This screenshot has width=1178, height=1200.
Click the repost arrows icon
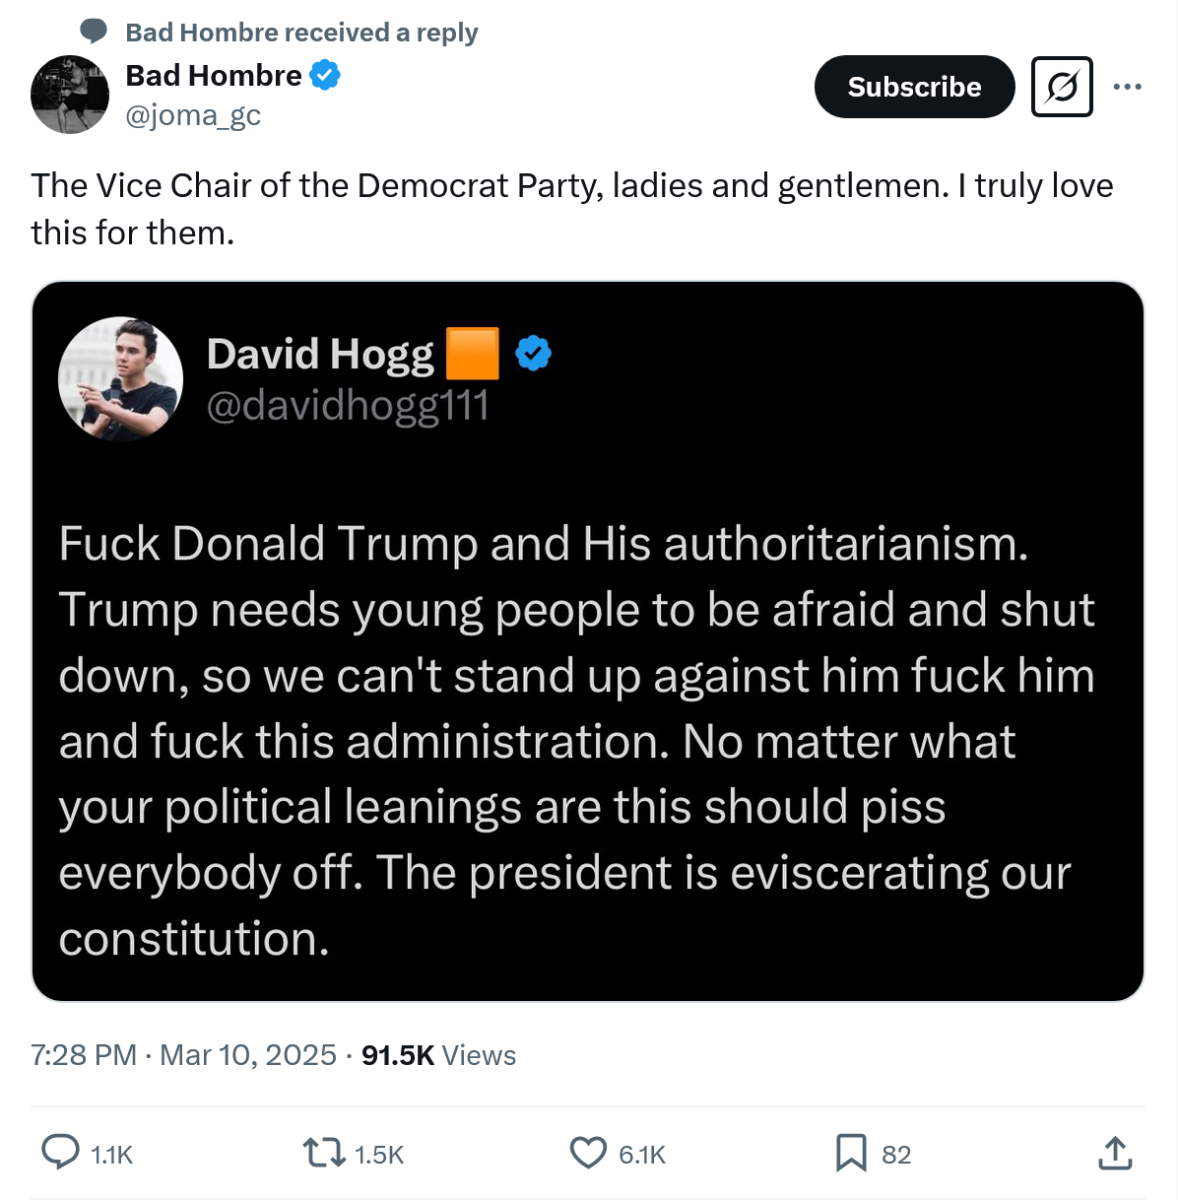click(x=322, y=1153)
